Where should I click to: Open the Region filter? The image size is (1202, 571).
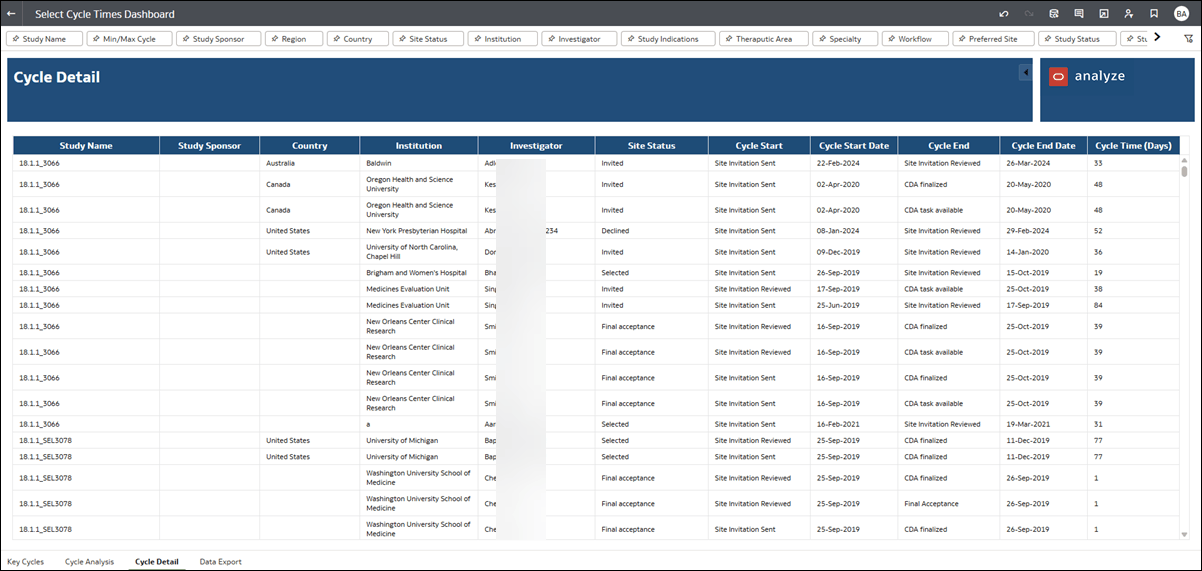(294, 39)
